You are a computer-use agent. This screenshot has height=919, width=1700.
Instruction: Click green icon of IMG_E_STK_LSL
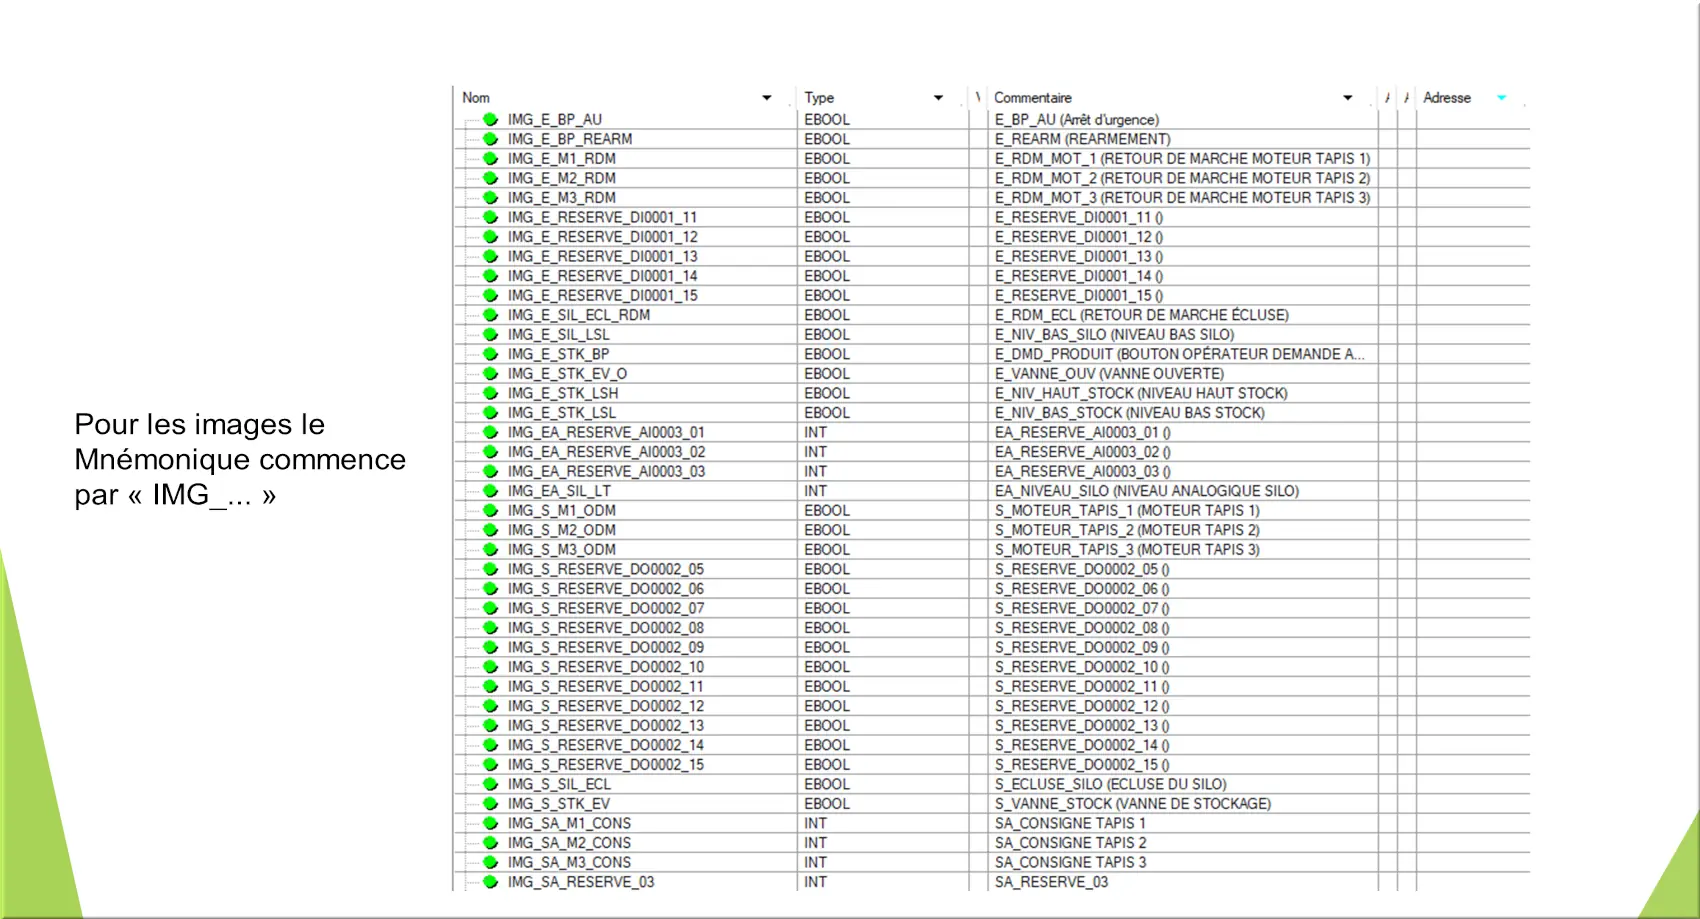coord(490,412)
